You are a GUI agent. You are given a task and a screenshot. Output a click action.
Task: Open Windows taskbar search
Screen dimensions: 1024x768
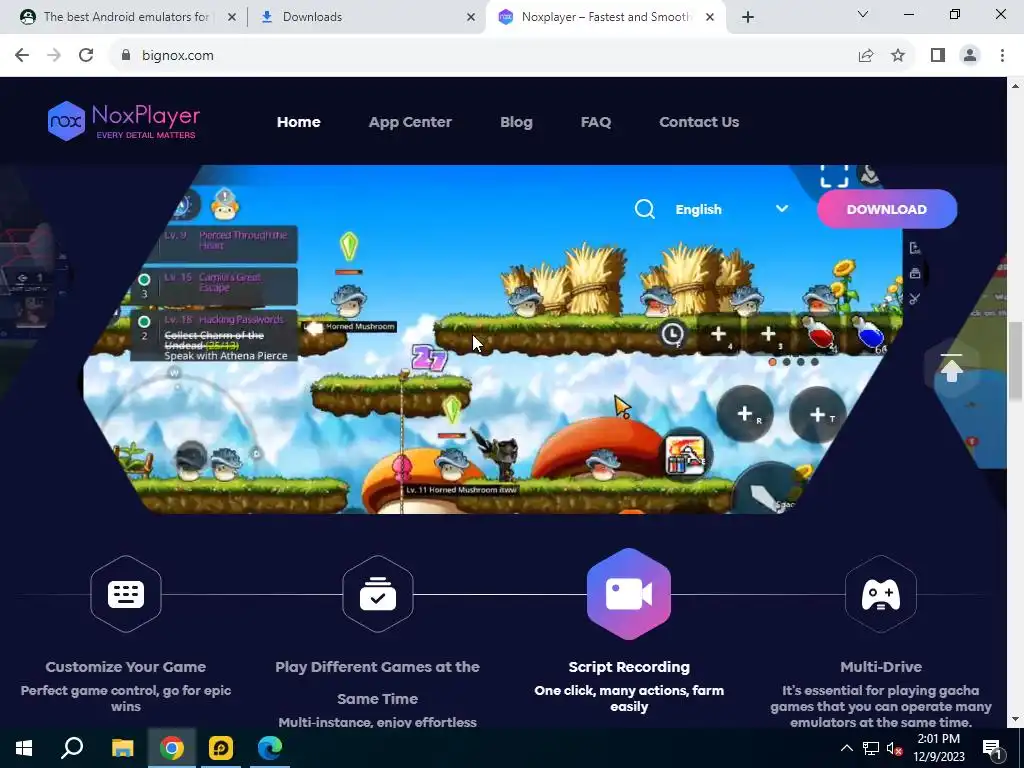pos(72,748)
